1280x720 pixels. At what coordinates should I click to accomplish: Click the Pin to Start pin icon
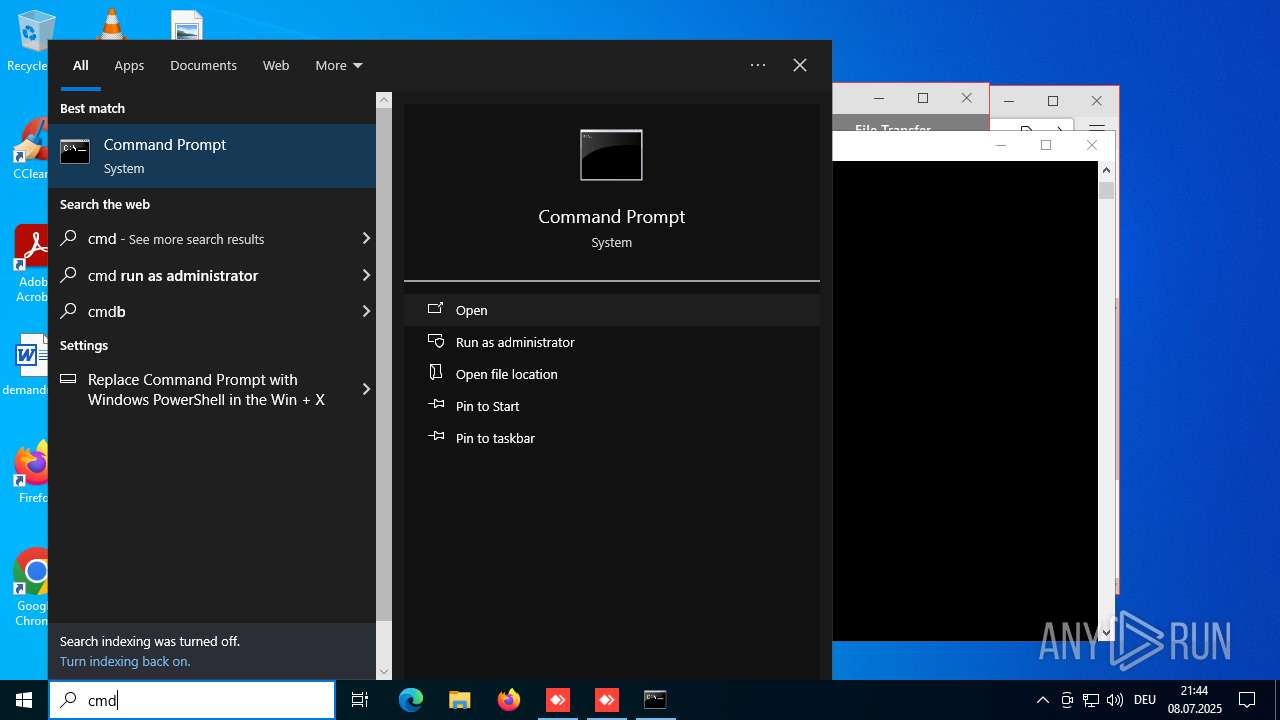pos(435,405)
